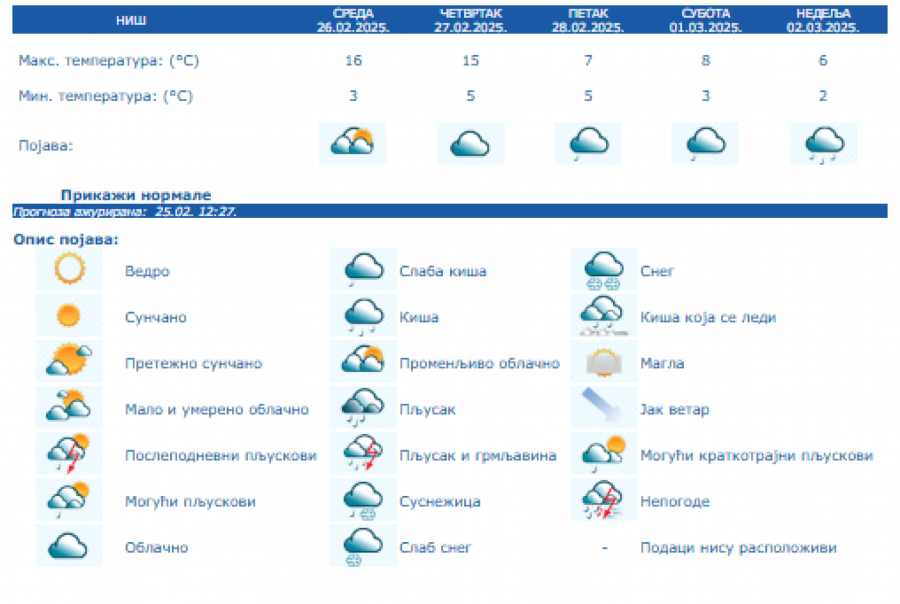Click the Пљусак и грмљавина legend icon
Image resolution: width=900 pixels, height=604 pixels.
tap(363, 455)
